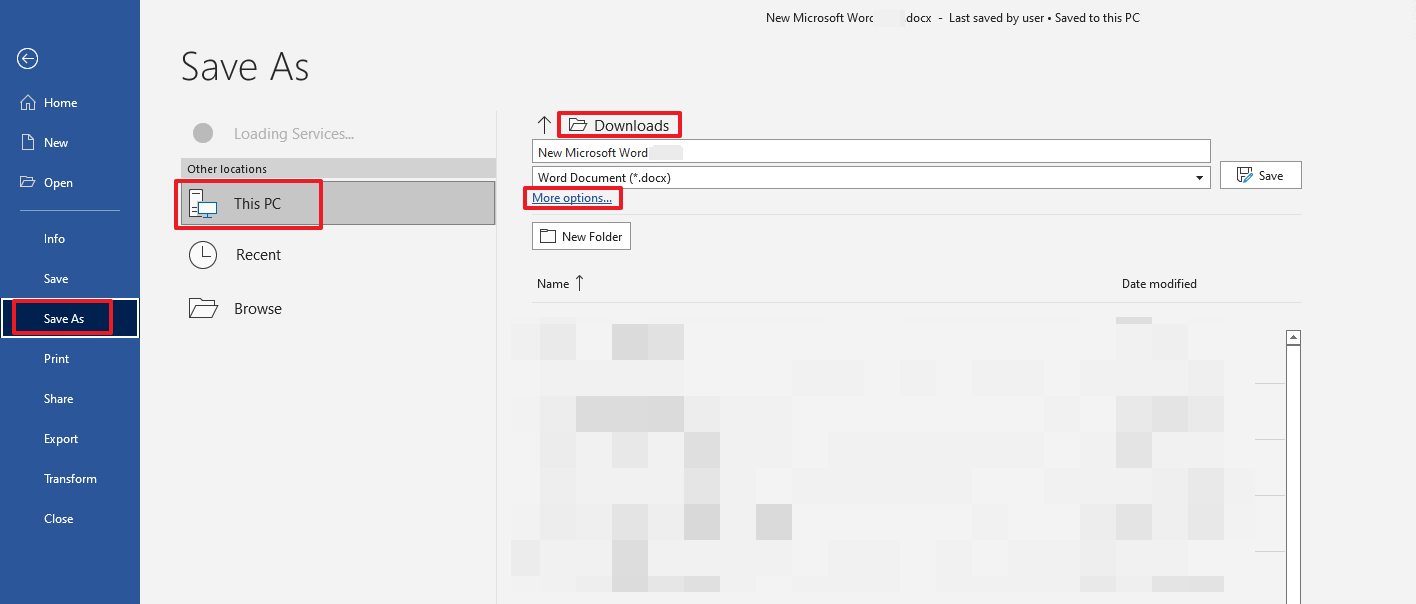Select Save As in the left menu
The image size is (1416, 604).
click(70, 319)
